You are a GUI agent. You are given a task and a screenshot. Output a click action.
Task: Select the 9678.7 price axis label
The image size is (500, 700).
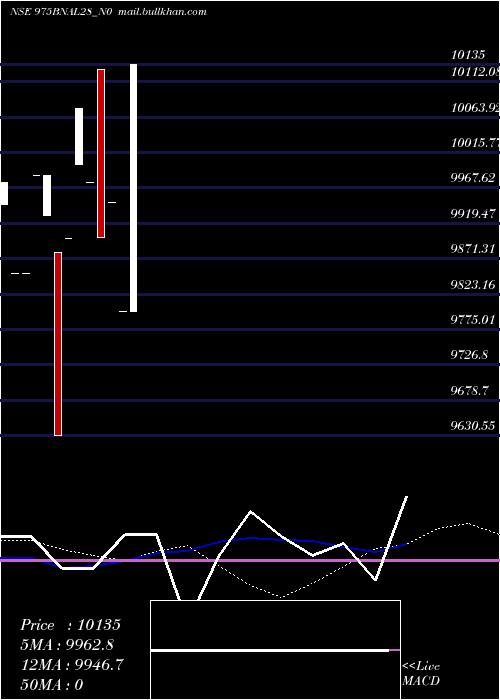coord(470,391)
